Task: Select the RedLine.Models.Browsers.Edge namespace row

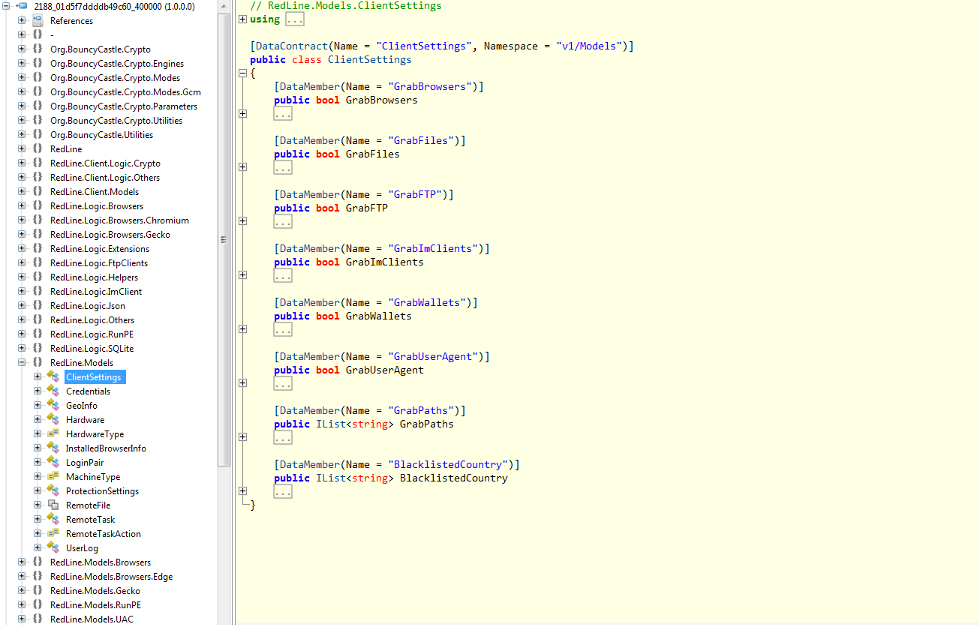Action: (111, 576)
